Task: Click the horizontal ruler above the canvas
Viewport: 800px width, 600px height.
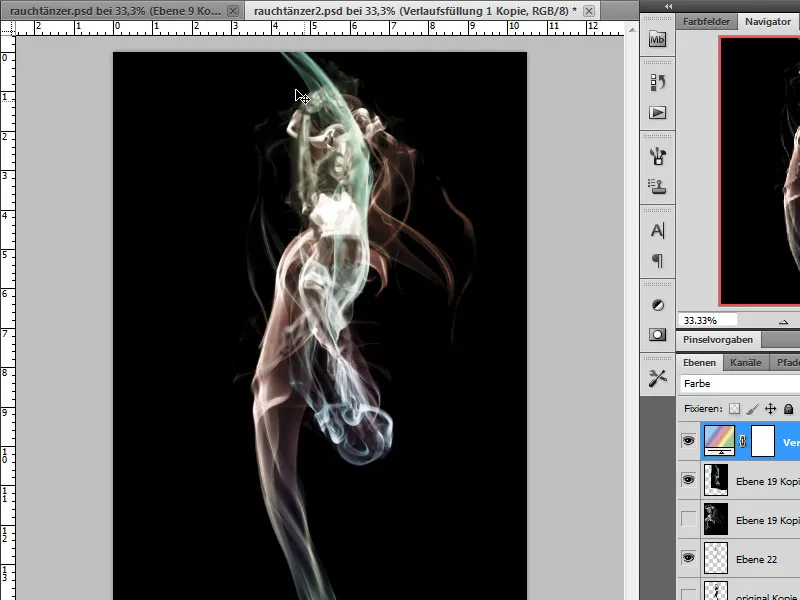Action: [x=319, y=28]
